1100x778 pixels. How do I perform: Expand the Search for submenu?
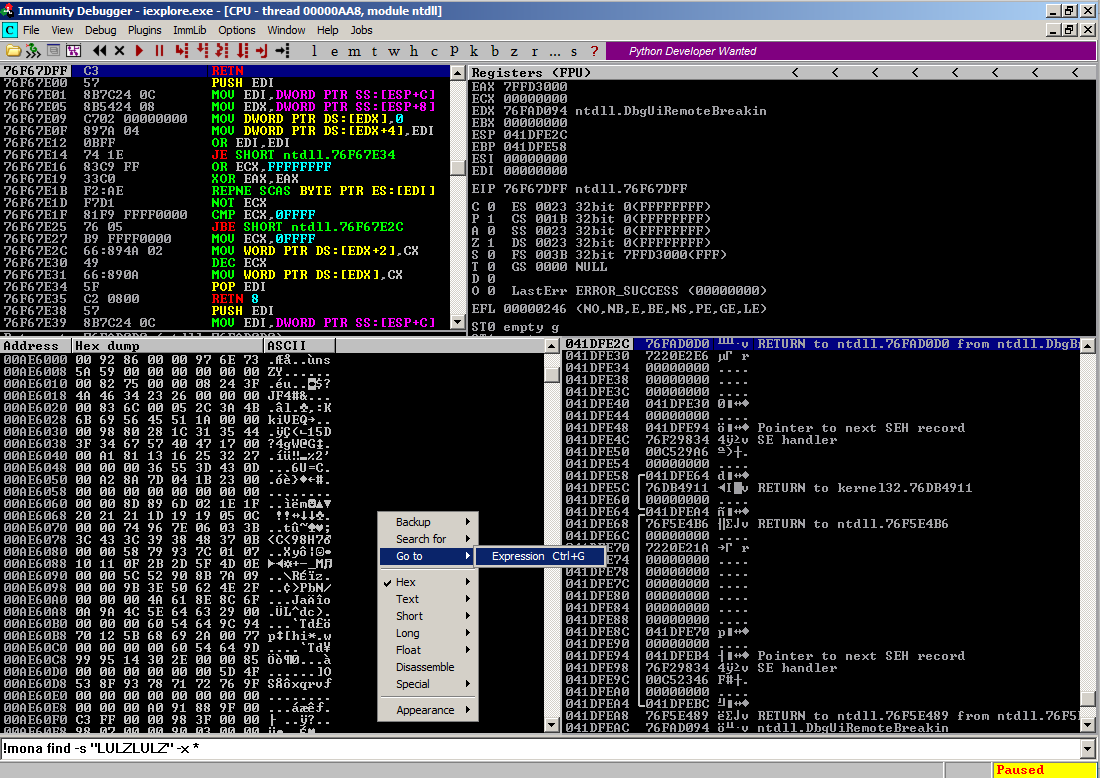point(427,539)
